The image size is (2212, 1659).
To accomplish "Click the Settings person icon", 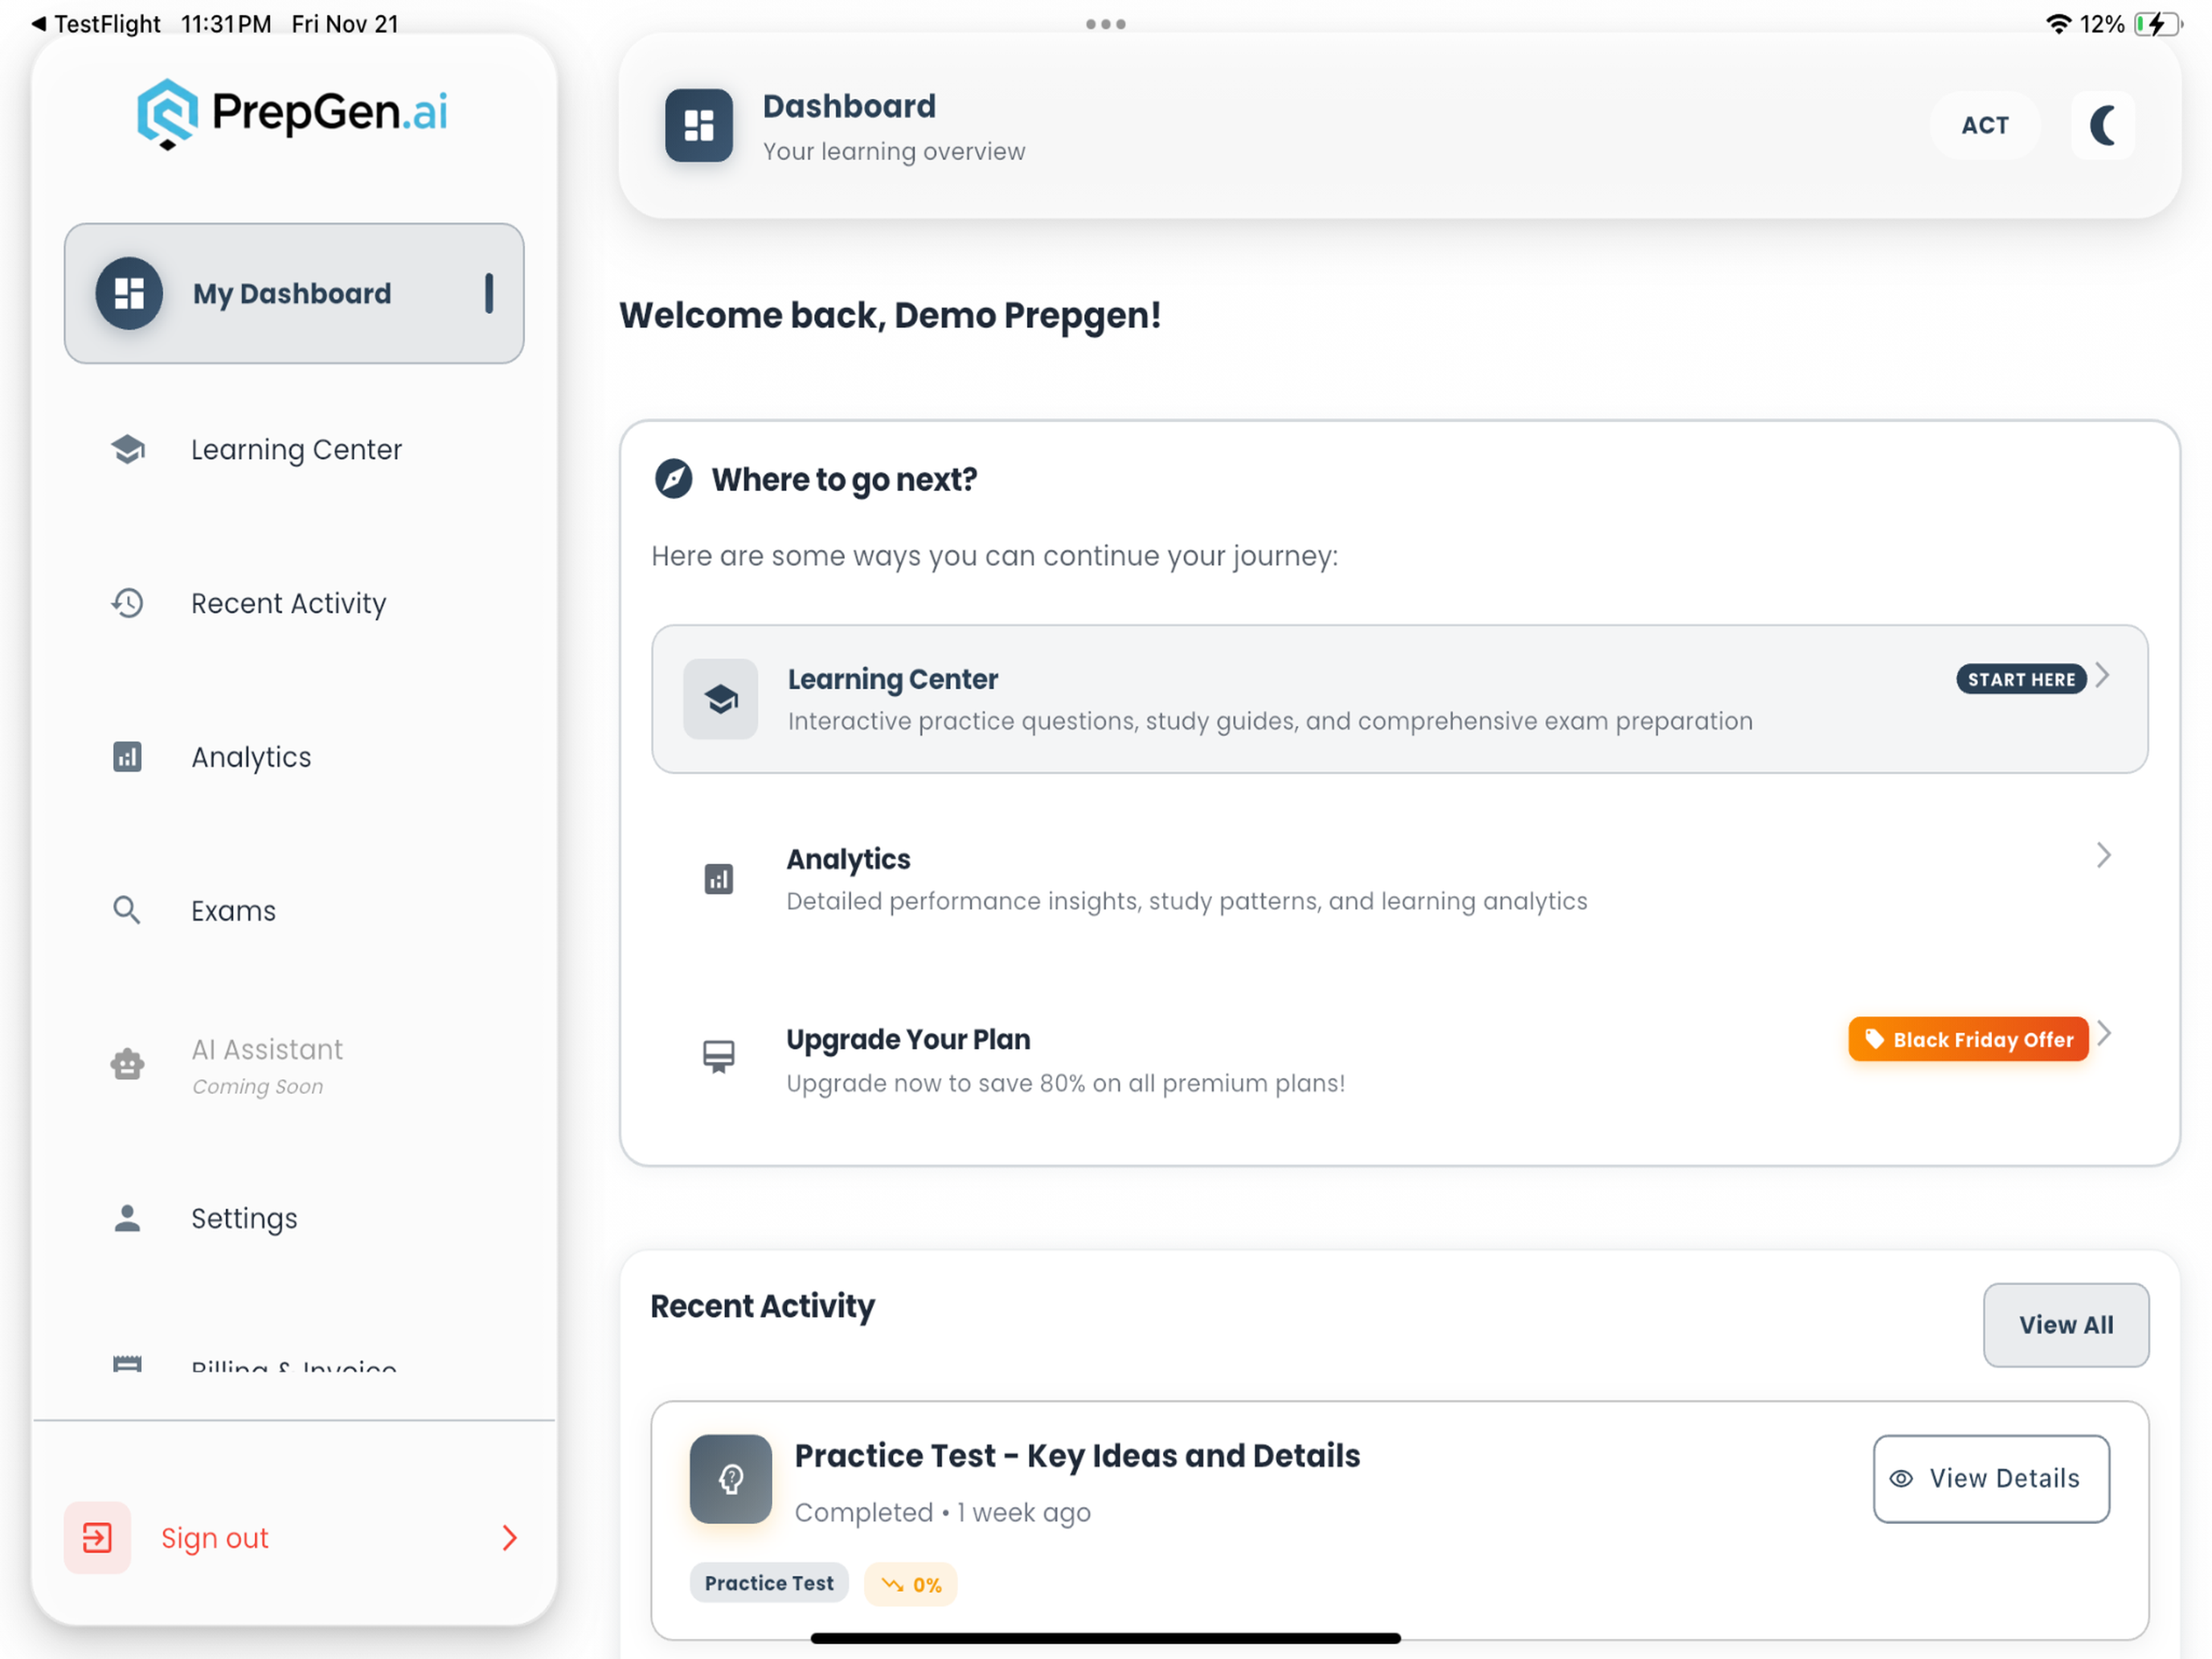I will [x=127, y=1218].
